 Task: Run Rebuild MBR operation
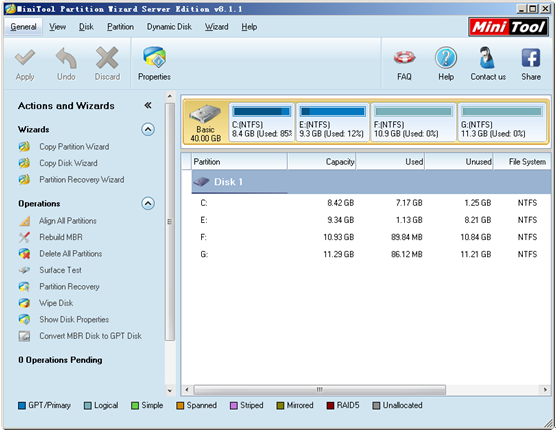coord(61,237)
